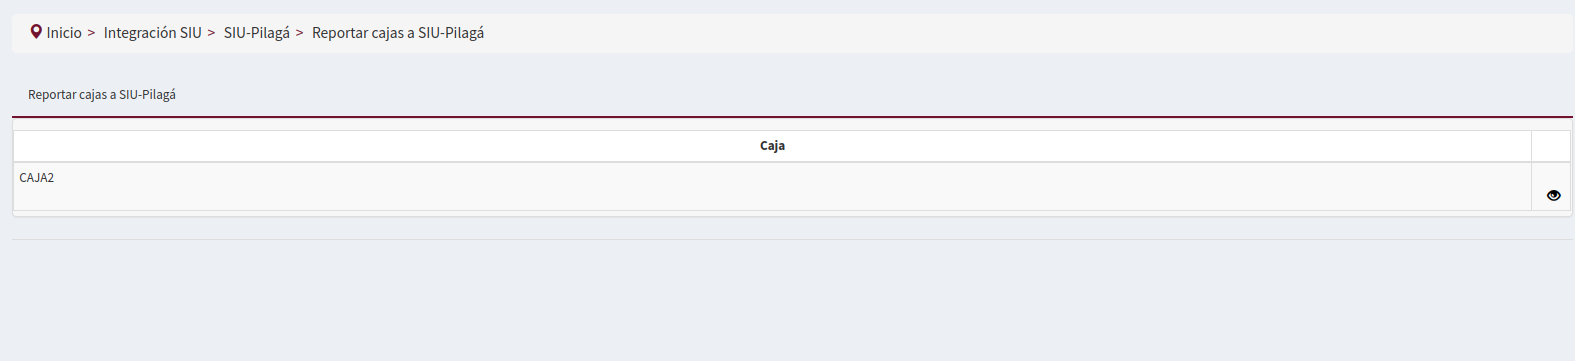Click the divider line below the table
Image resolution: width=1575 pixels, height=361 pixels.
pos(792,239)
